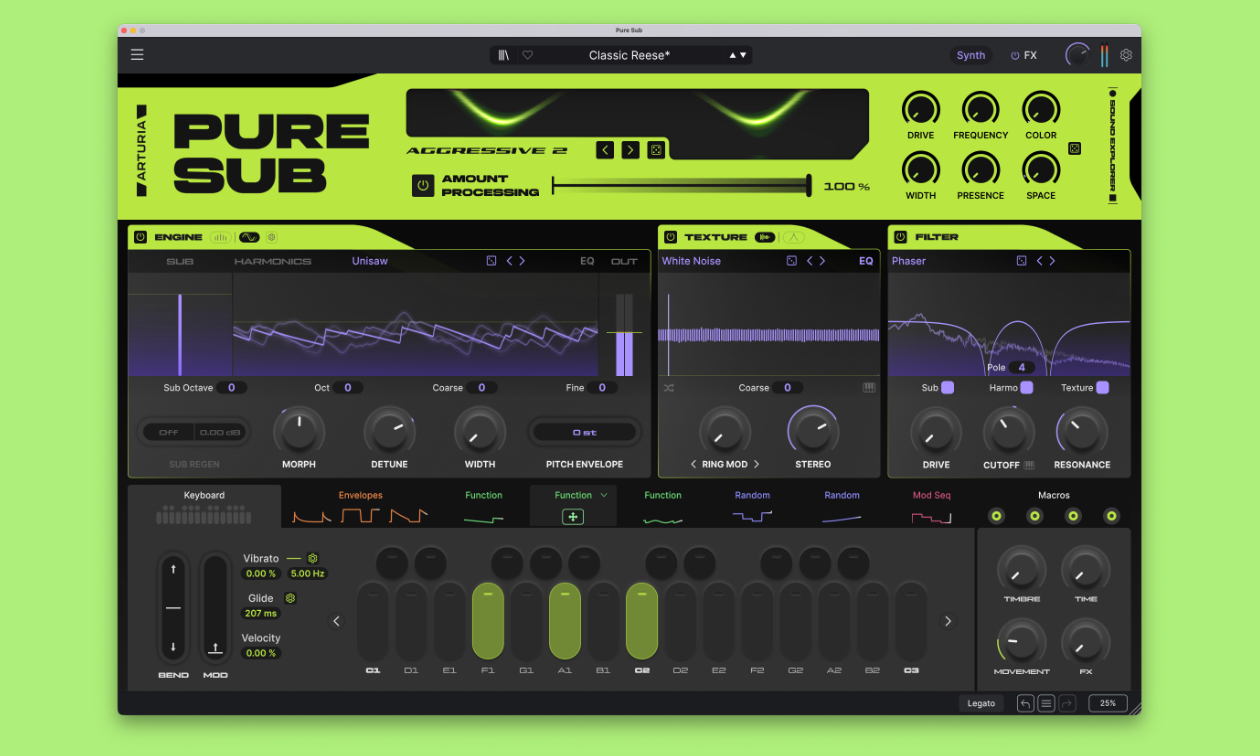Open the hamburger main menu

pyautogui.click(x=137, y=55)
